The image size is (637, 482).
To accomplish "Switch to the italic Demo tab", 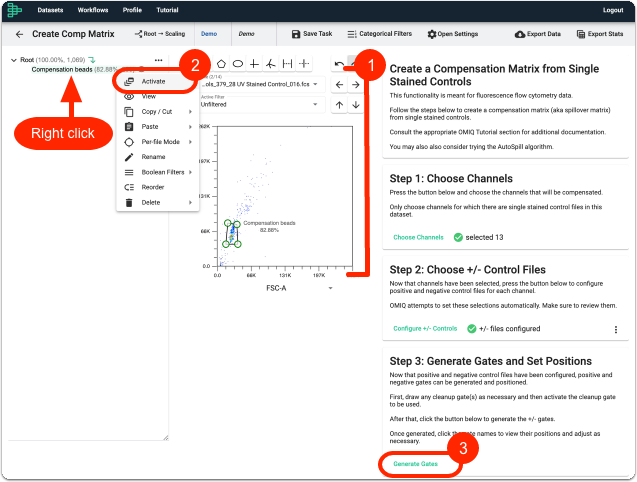I will 246,34.
